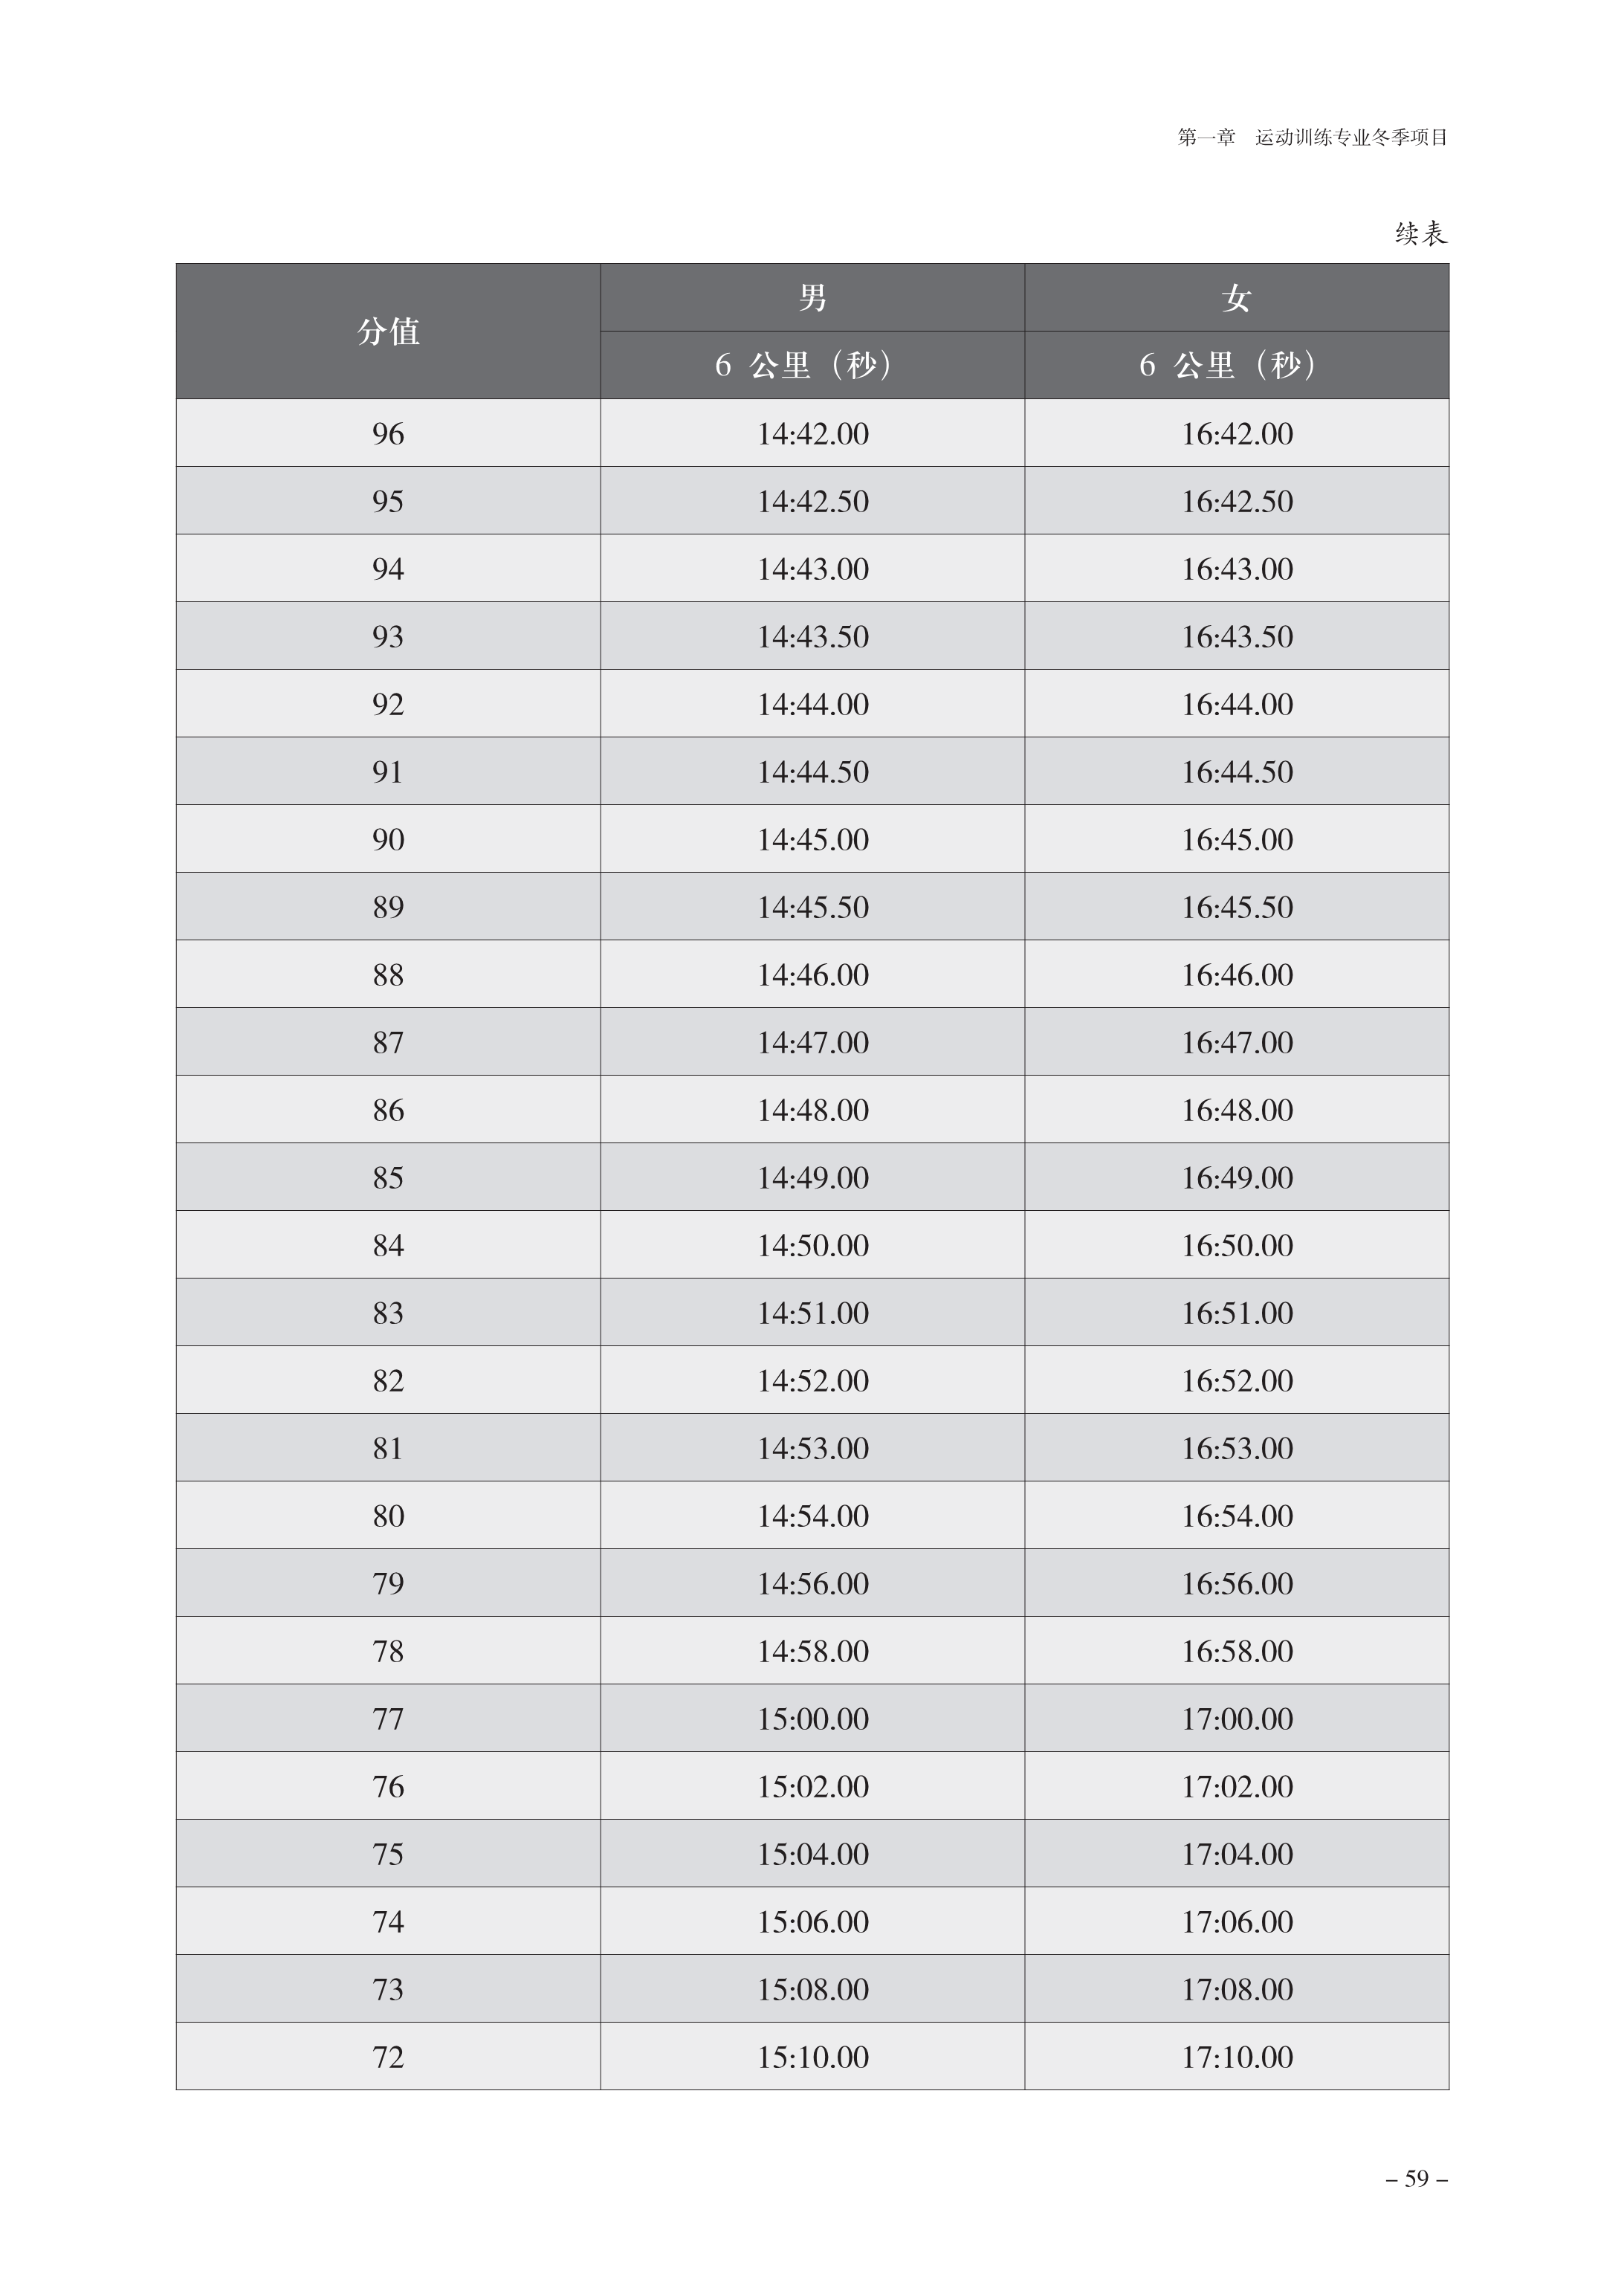The width and height of the screenshot is (1624, 2282).
Task: Select the cell showing 17:04.00
Action: [x=1236, y=1853]
